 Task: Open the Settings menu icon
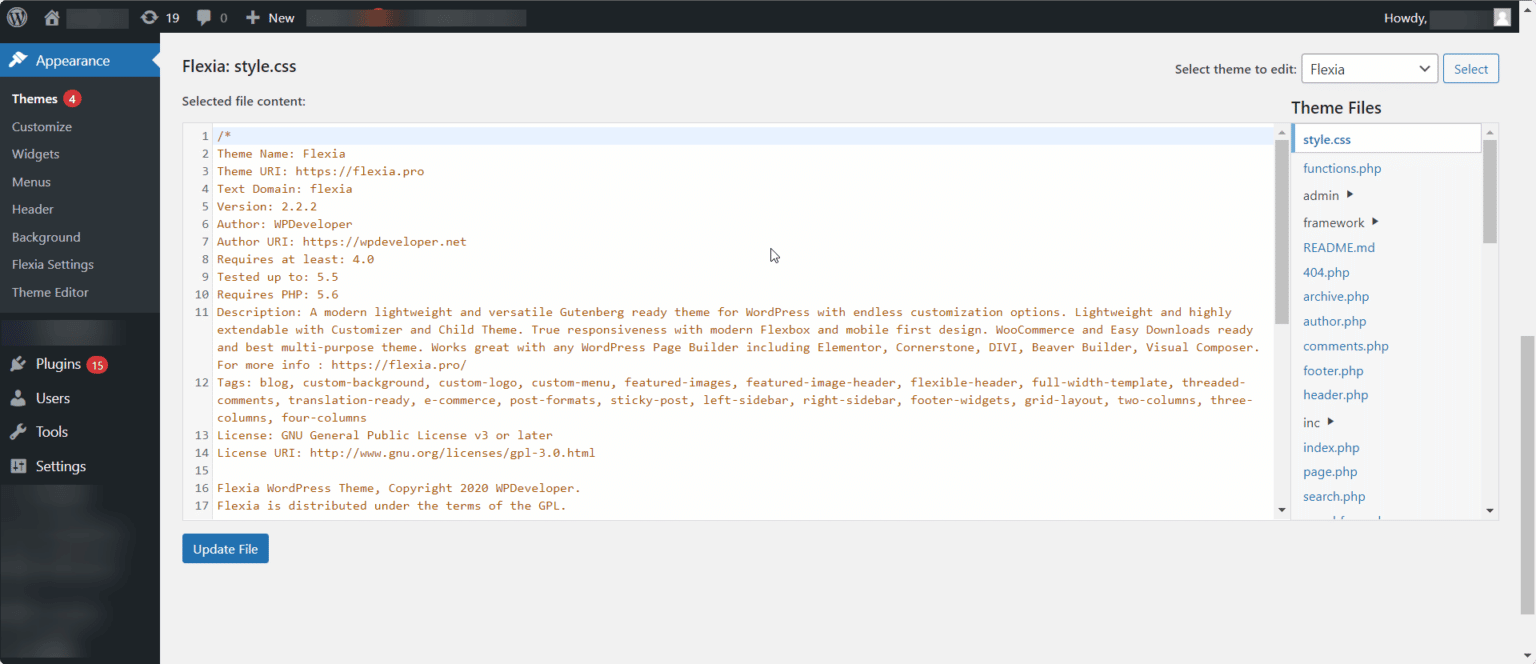pos(18,466)
